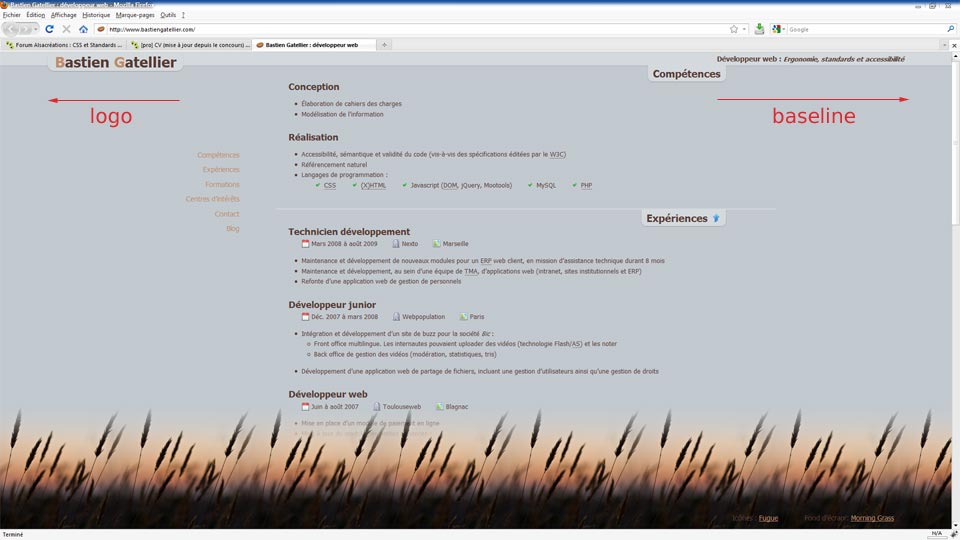Go to Compétences in the side navigation
The image size is (960, 540).
point(218,155)
